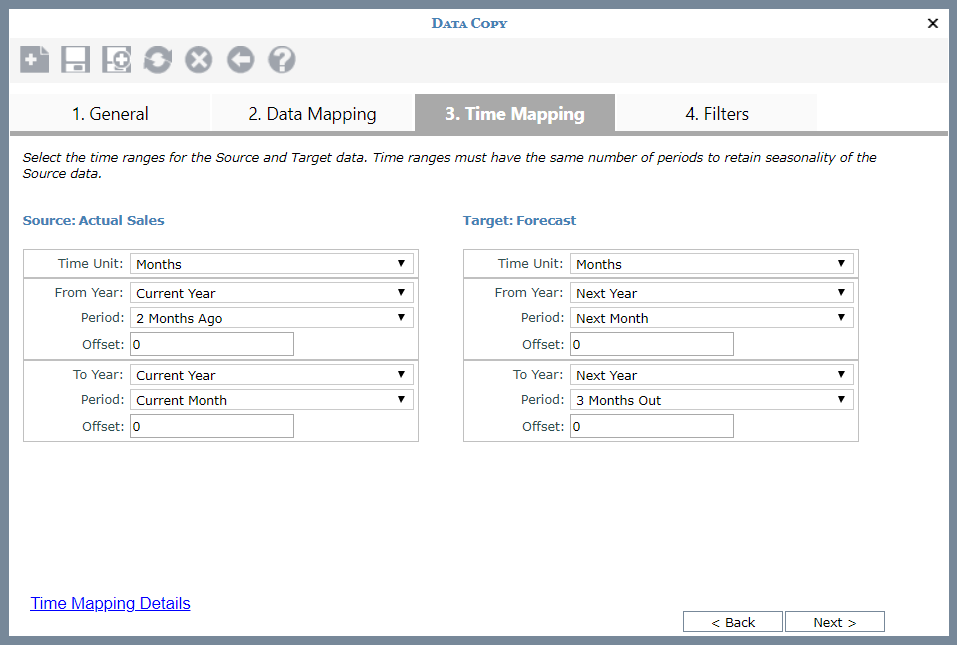Open Source To Year Current Year dropdown

click(272, 374)
